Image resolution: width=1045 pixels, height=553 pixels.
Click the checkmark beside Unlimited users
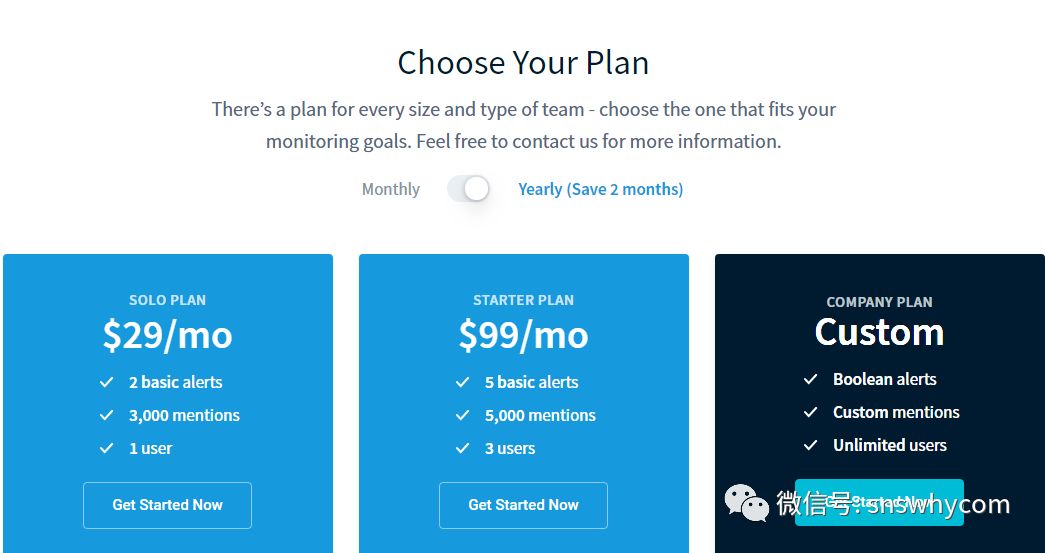pos(811,445)
